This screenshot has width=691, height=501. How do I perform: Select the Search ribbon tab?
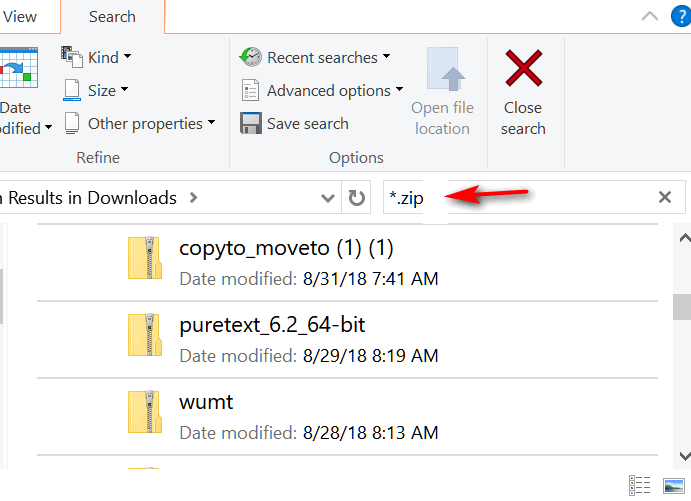pyautogui.click(x=112, y=17)
